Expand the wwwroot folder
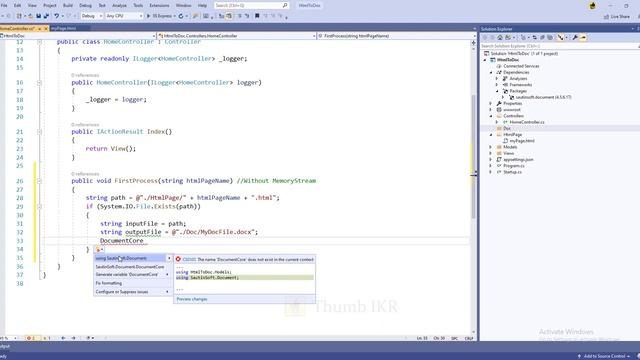 [x=491, y=110]
